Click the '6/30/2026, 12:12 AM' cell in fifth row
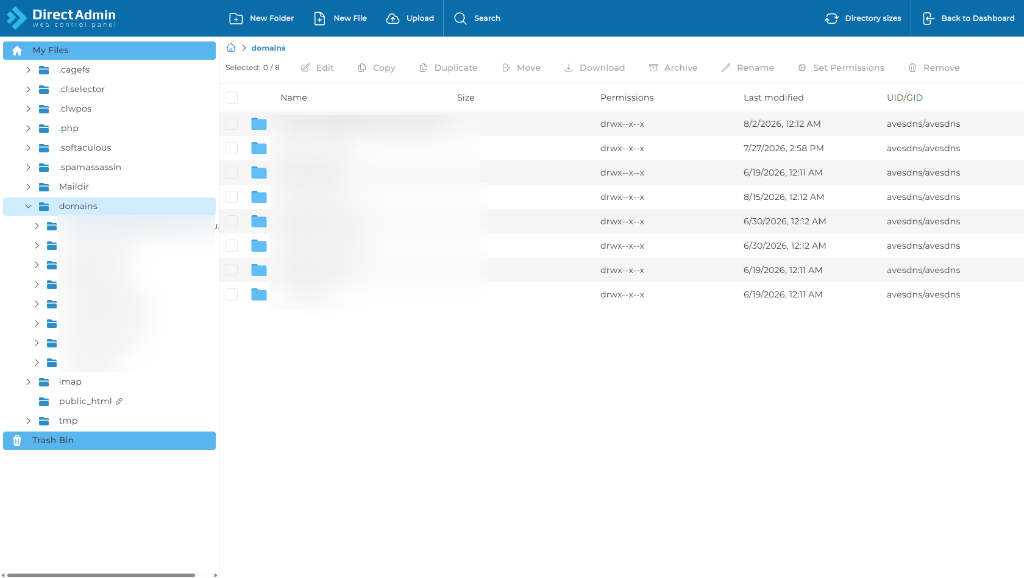Image resolution: width=1024 pixels, height=578 pixels. [784, 221]
